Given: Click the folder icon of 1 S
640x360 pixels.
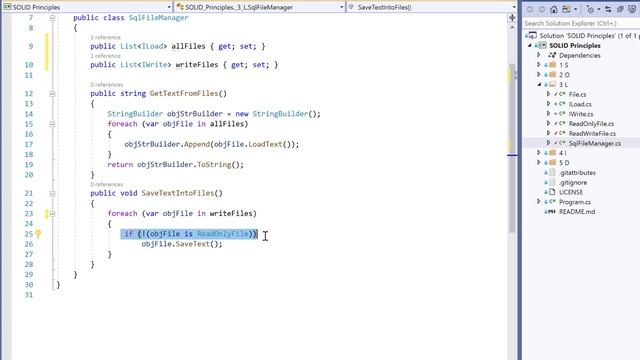Looking at the screenshot, I should [x=553, y=65].
